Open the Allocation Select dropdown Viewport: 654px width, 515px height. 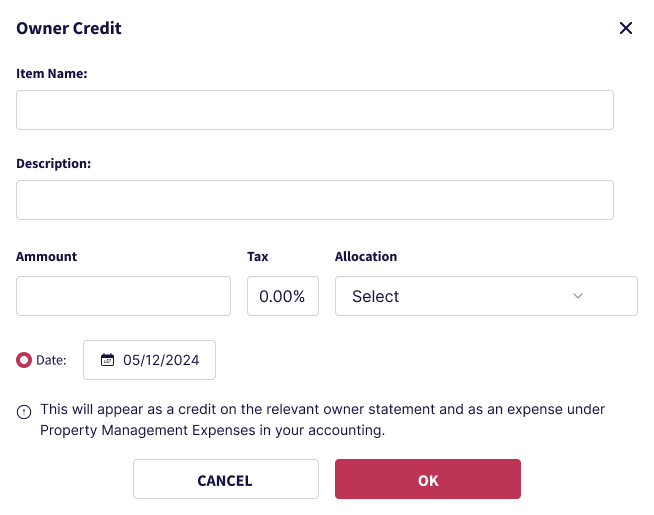coord(485,296)
